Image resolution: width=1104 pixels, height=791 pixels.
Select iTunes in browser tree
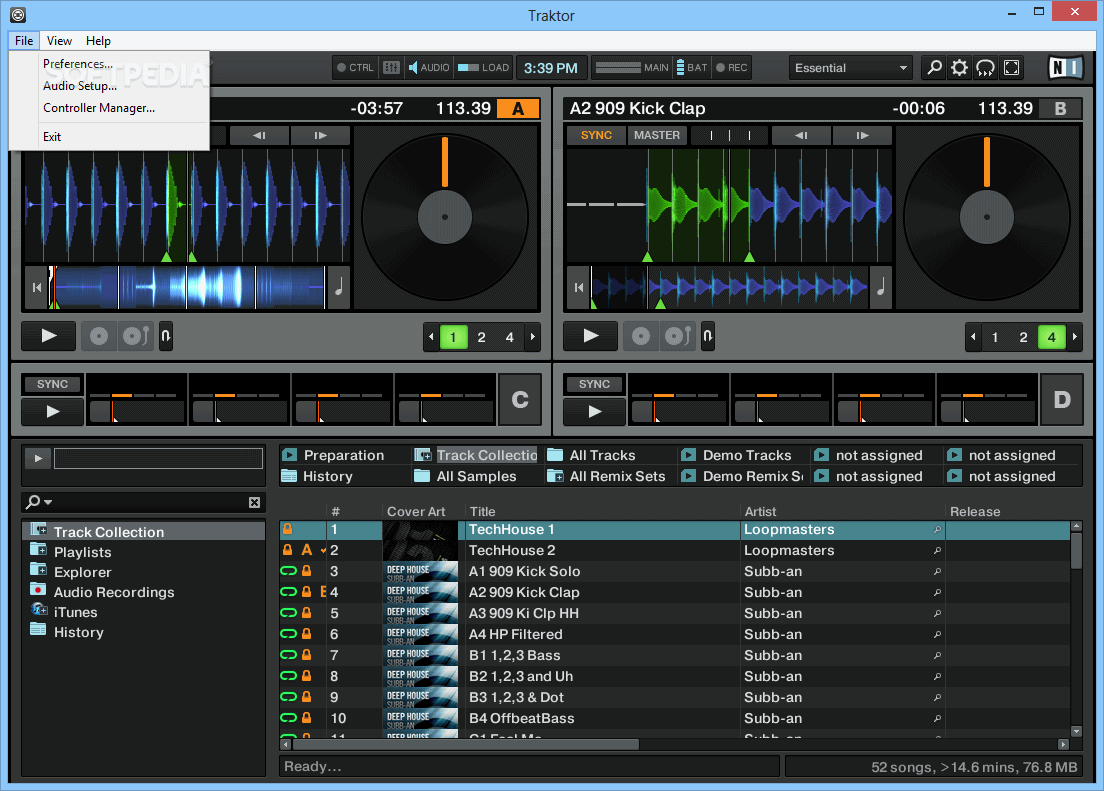click(x=75, y=612)
